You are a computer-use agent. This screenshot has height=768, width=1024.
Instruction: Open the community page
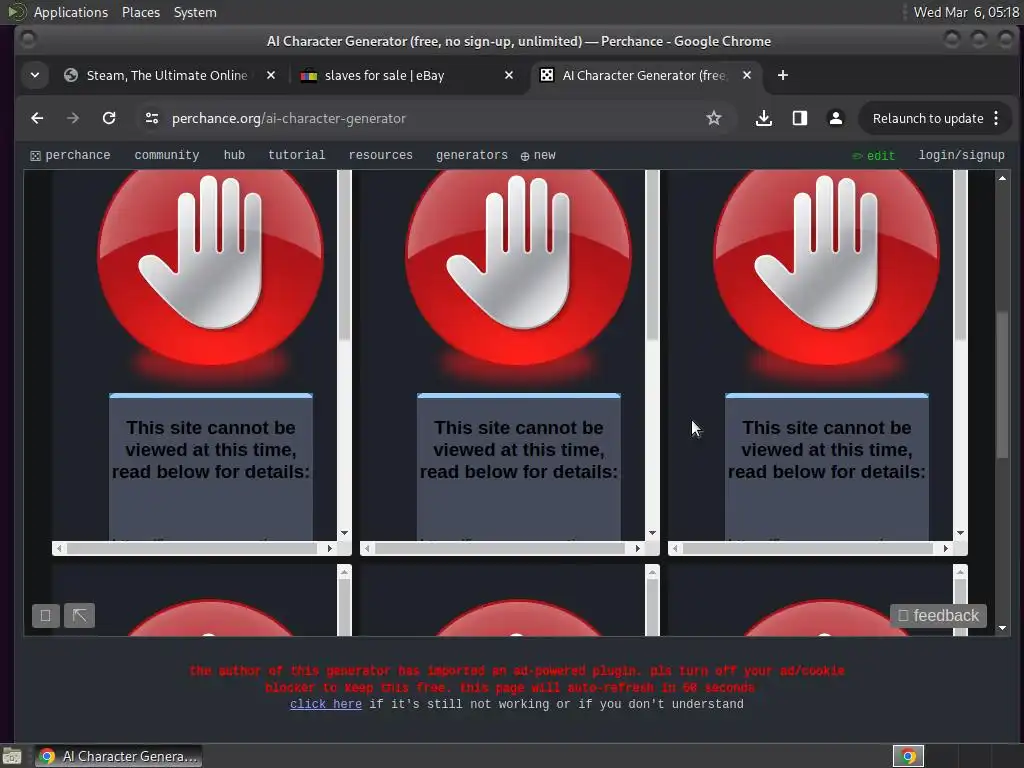(167, 155)
